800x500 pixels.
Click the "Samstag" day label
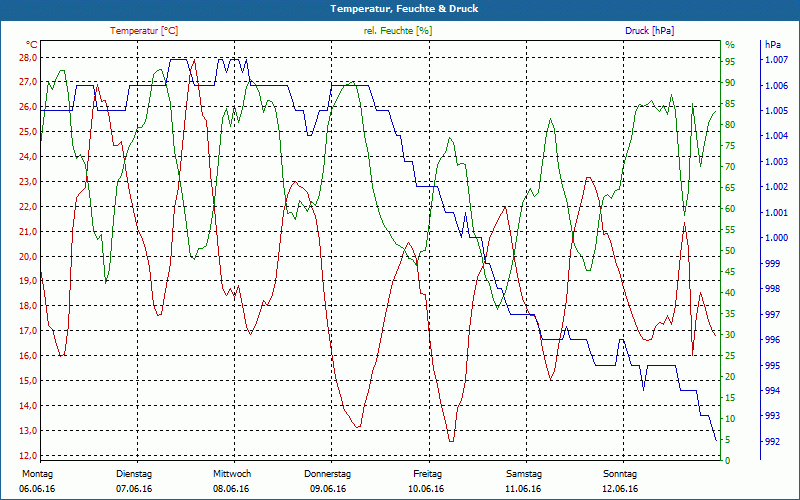coord(523,474)
